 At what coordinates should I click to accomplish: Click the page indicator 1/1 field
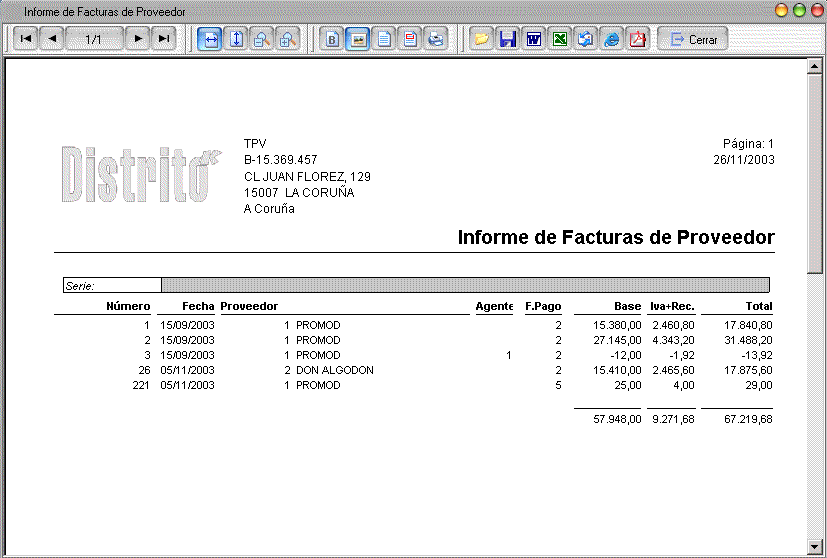point(94,39)
